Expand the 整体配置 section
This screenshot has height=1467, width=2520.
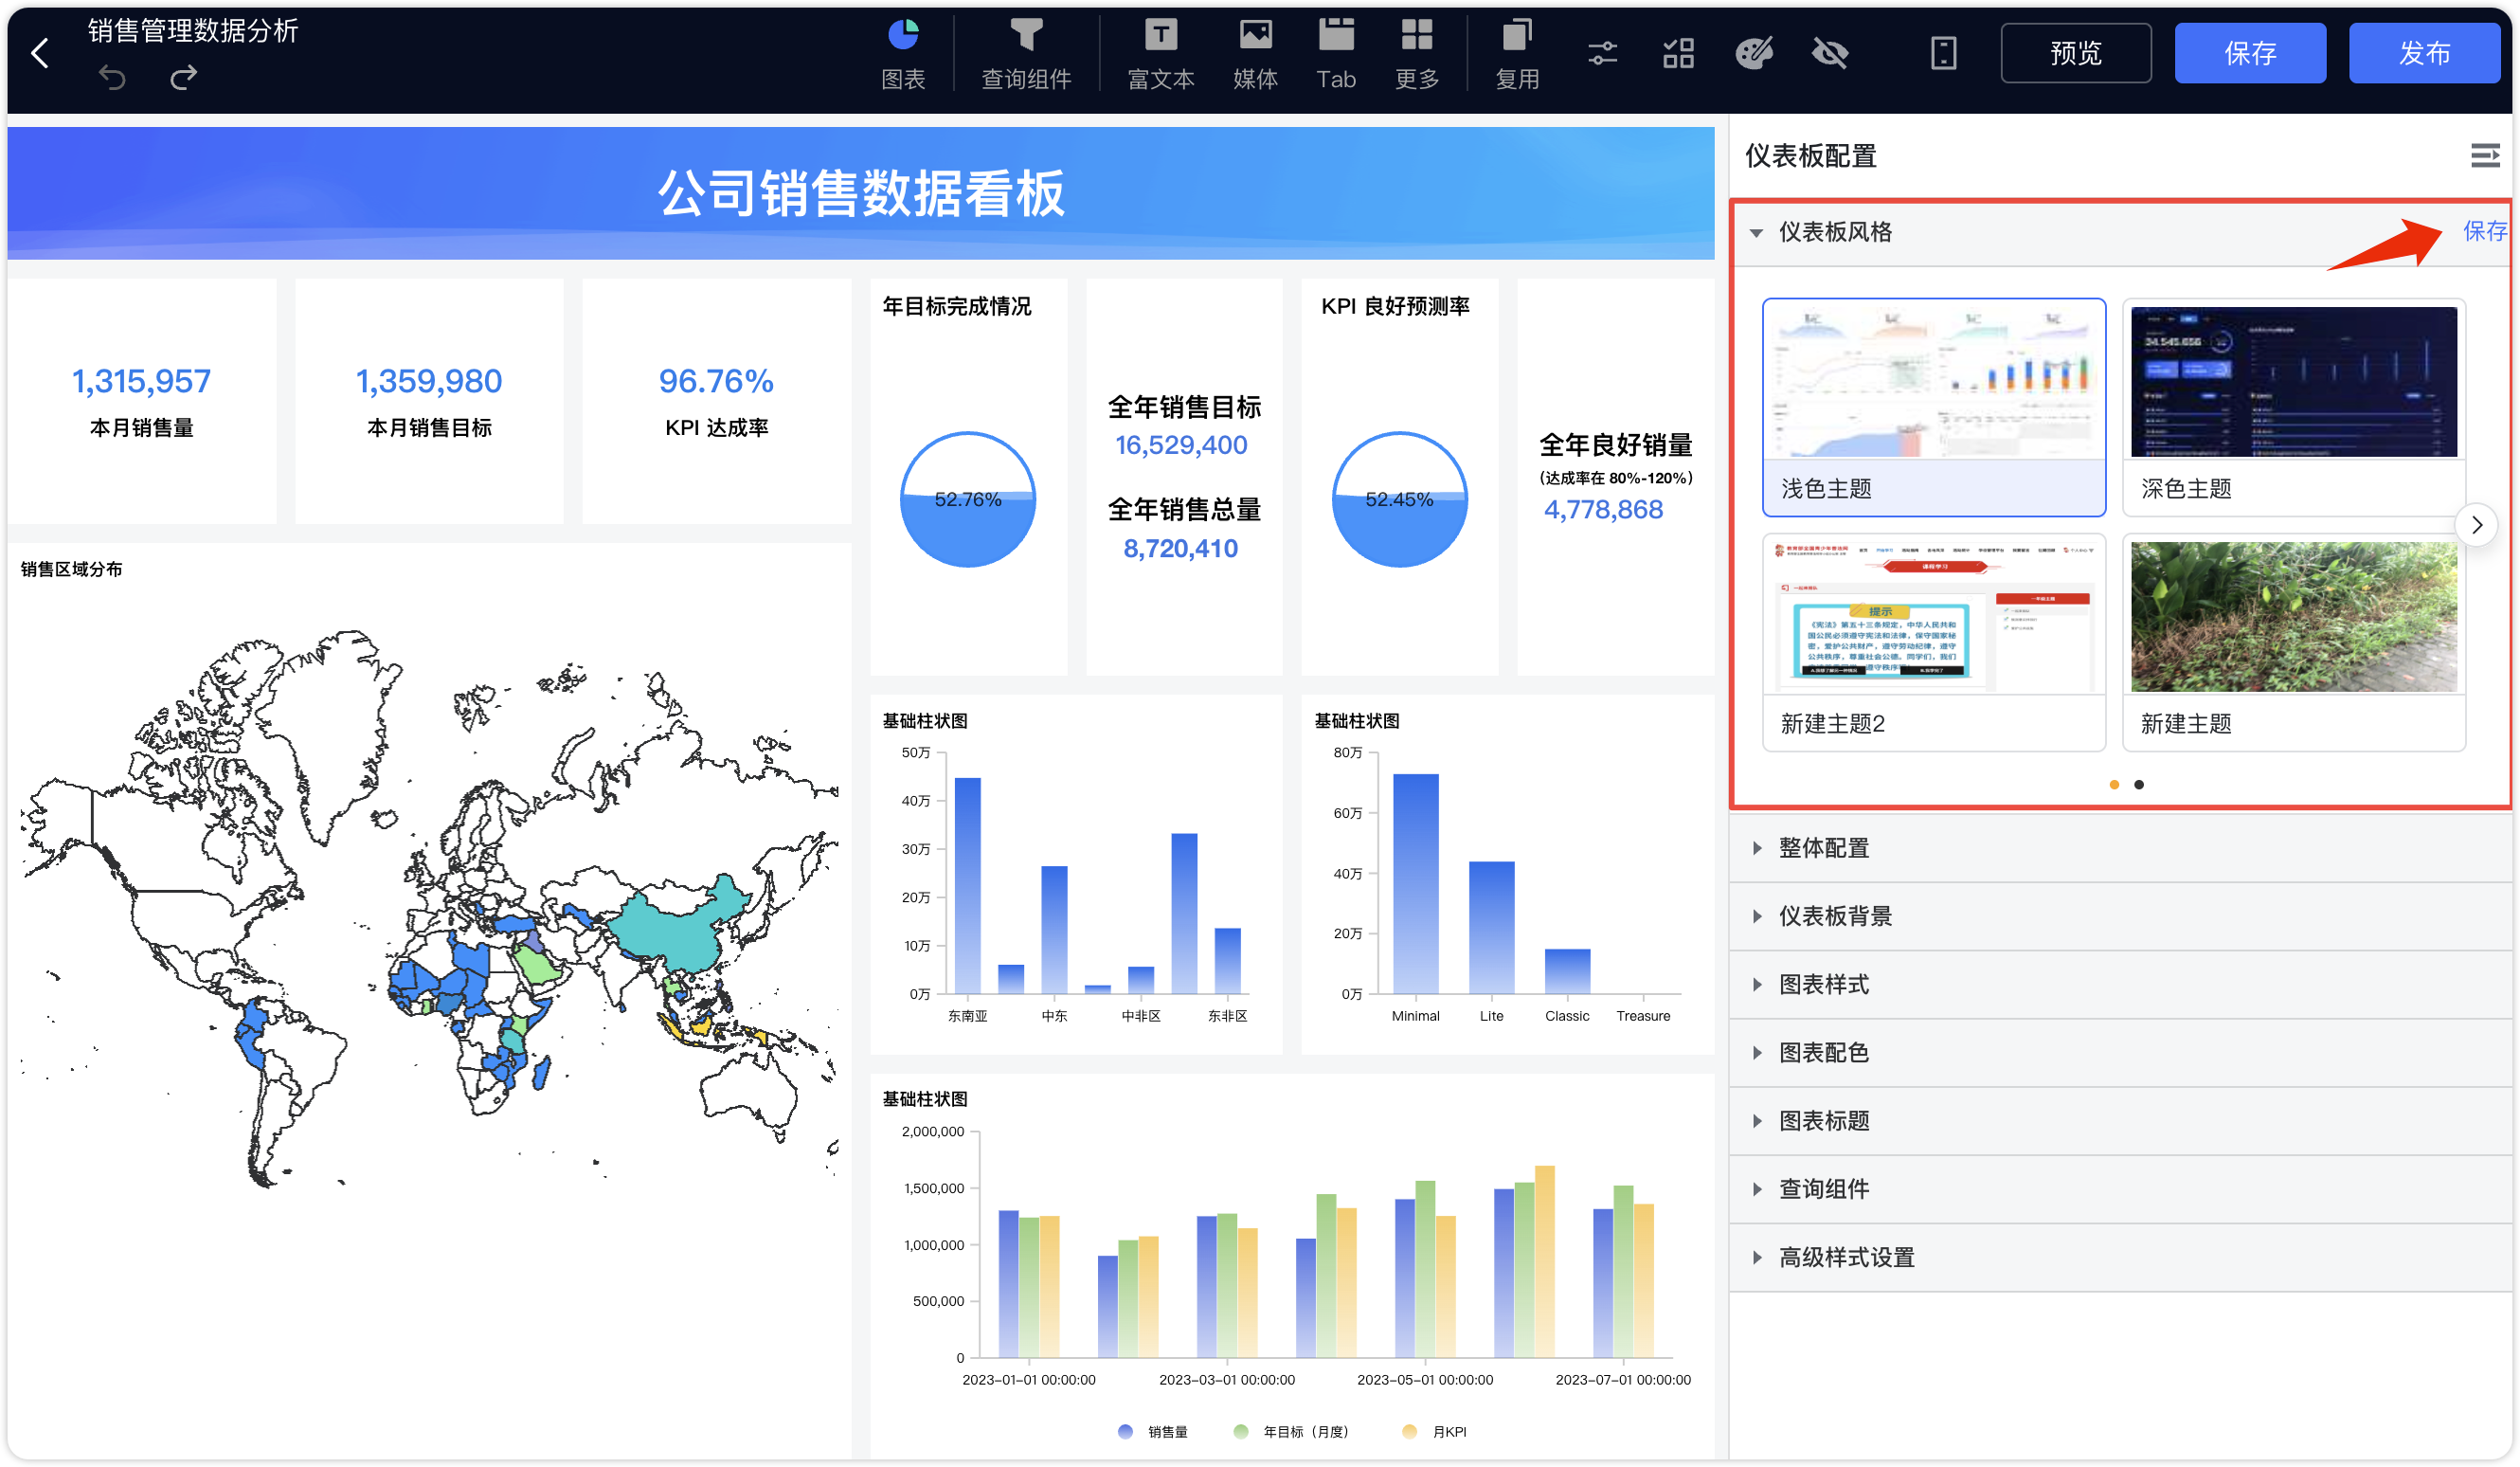pos(2120,848)
